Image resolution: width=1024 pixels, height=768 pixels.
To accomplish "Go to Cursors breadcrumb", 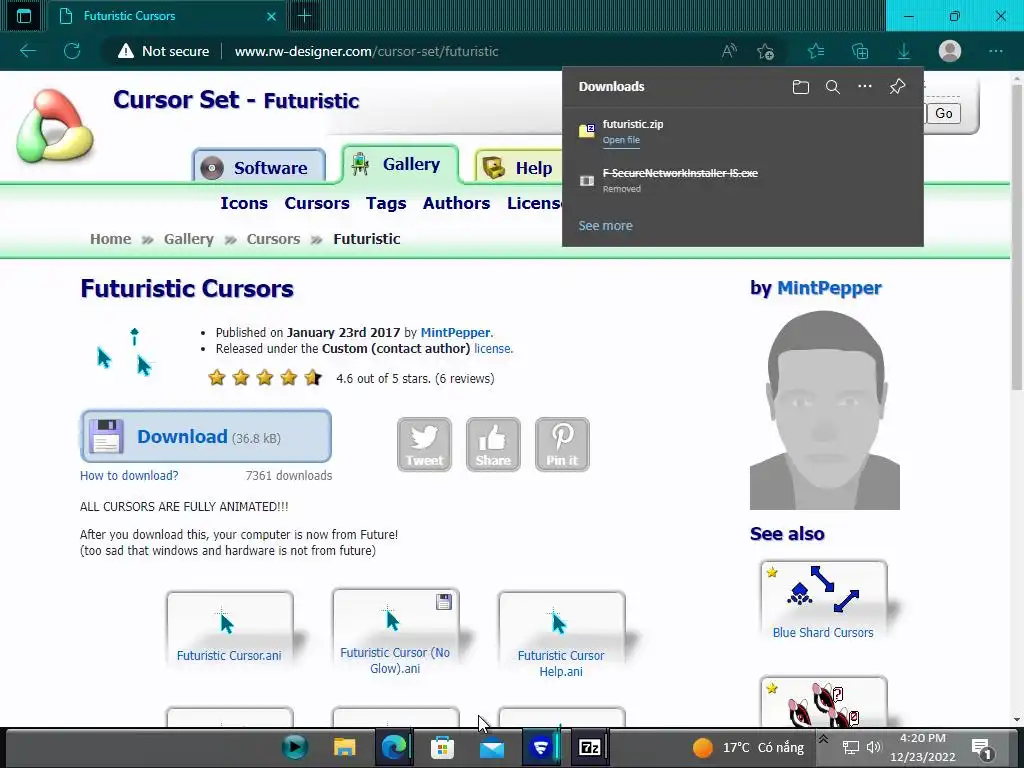I will tap(273, 239).
